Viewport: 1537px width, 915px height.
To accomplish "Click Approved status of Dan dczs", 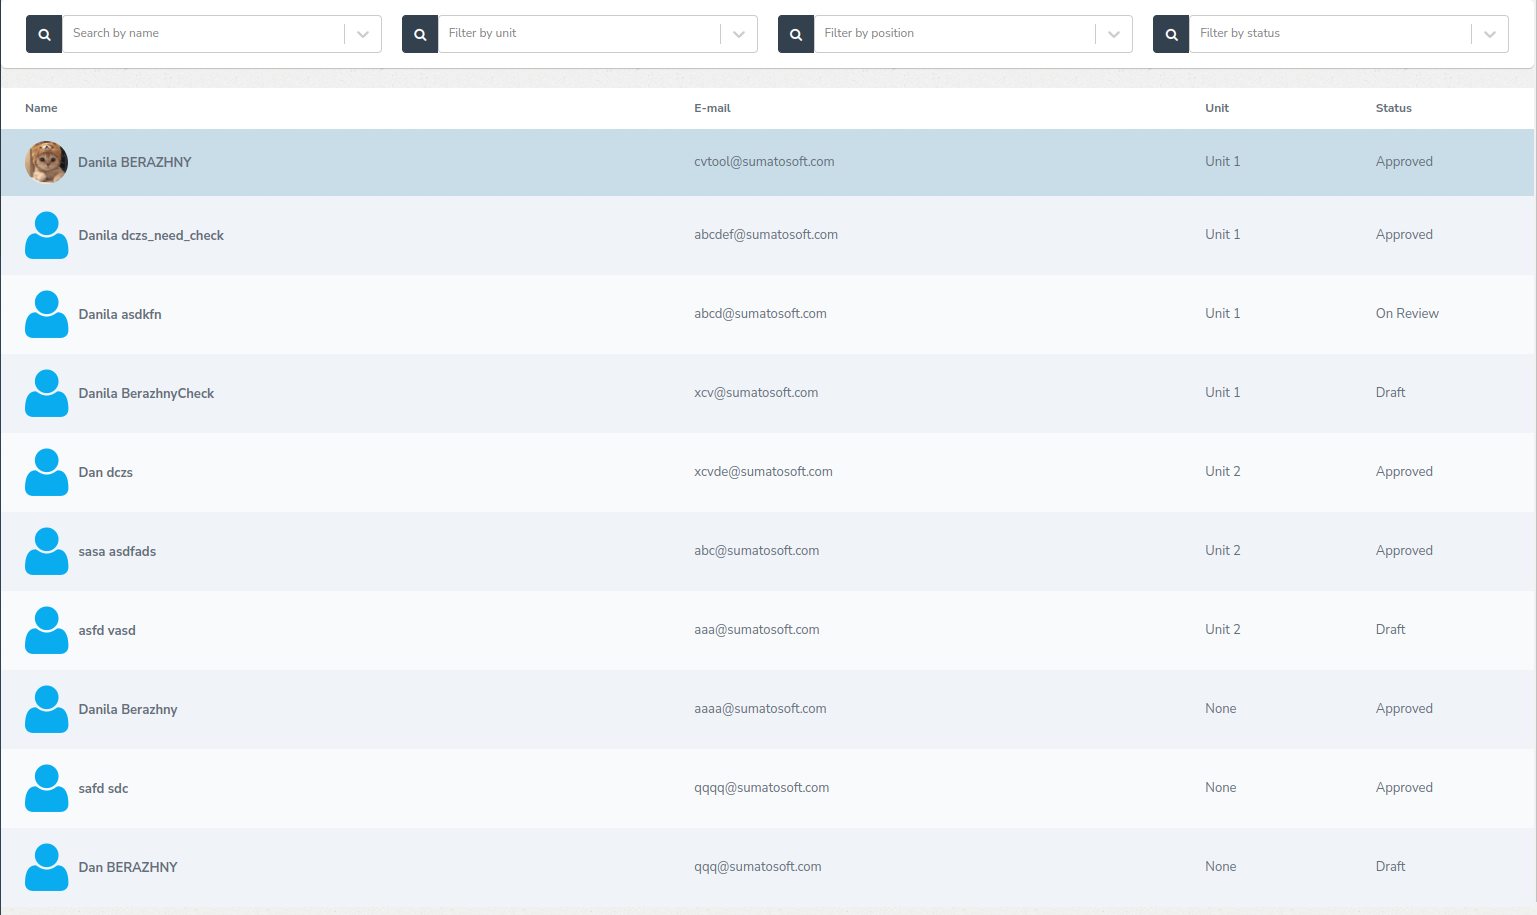I will (1404, 471).
